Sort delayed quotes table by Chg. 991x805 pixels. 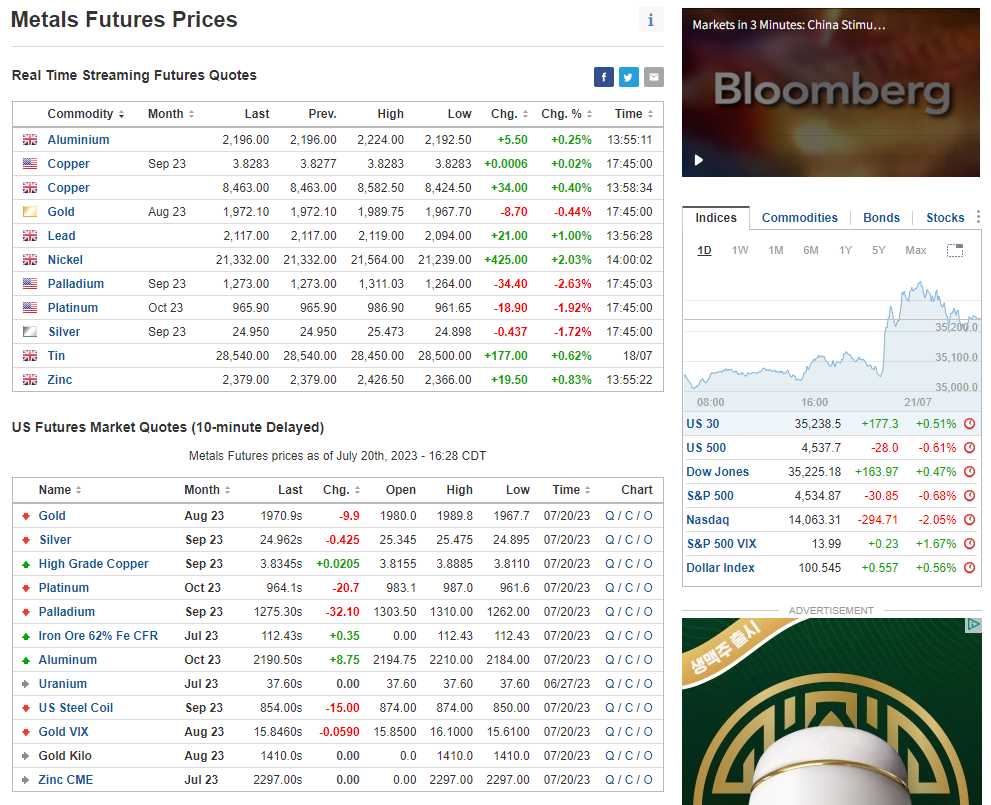(x=341, y=490)
